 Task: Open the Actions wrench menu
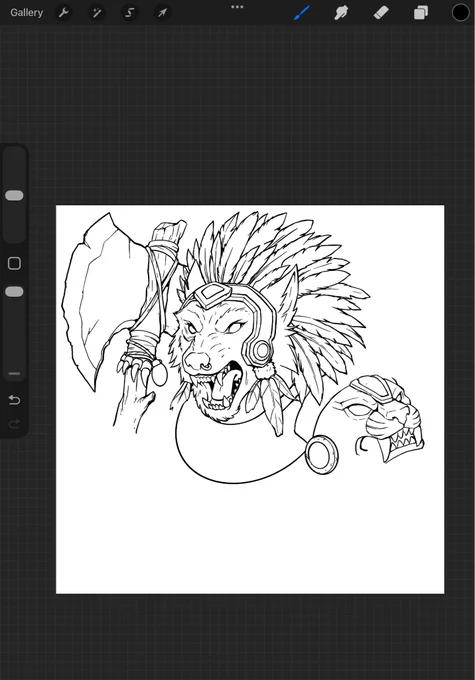(64, 13)
